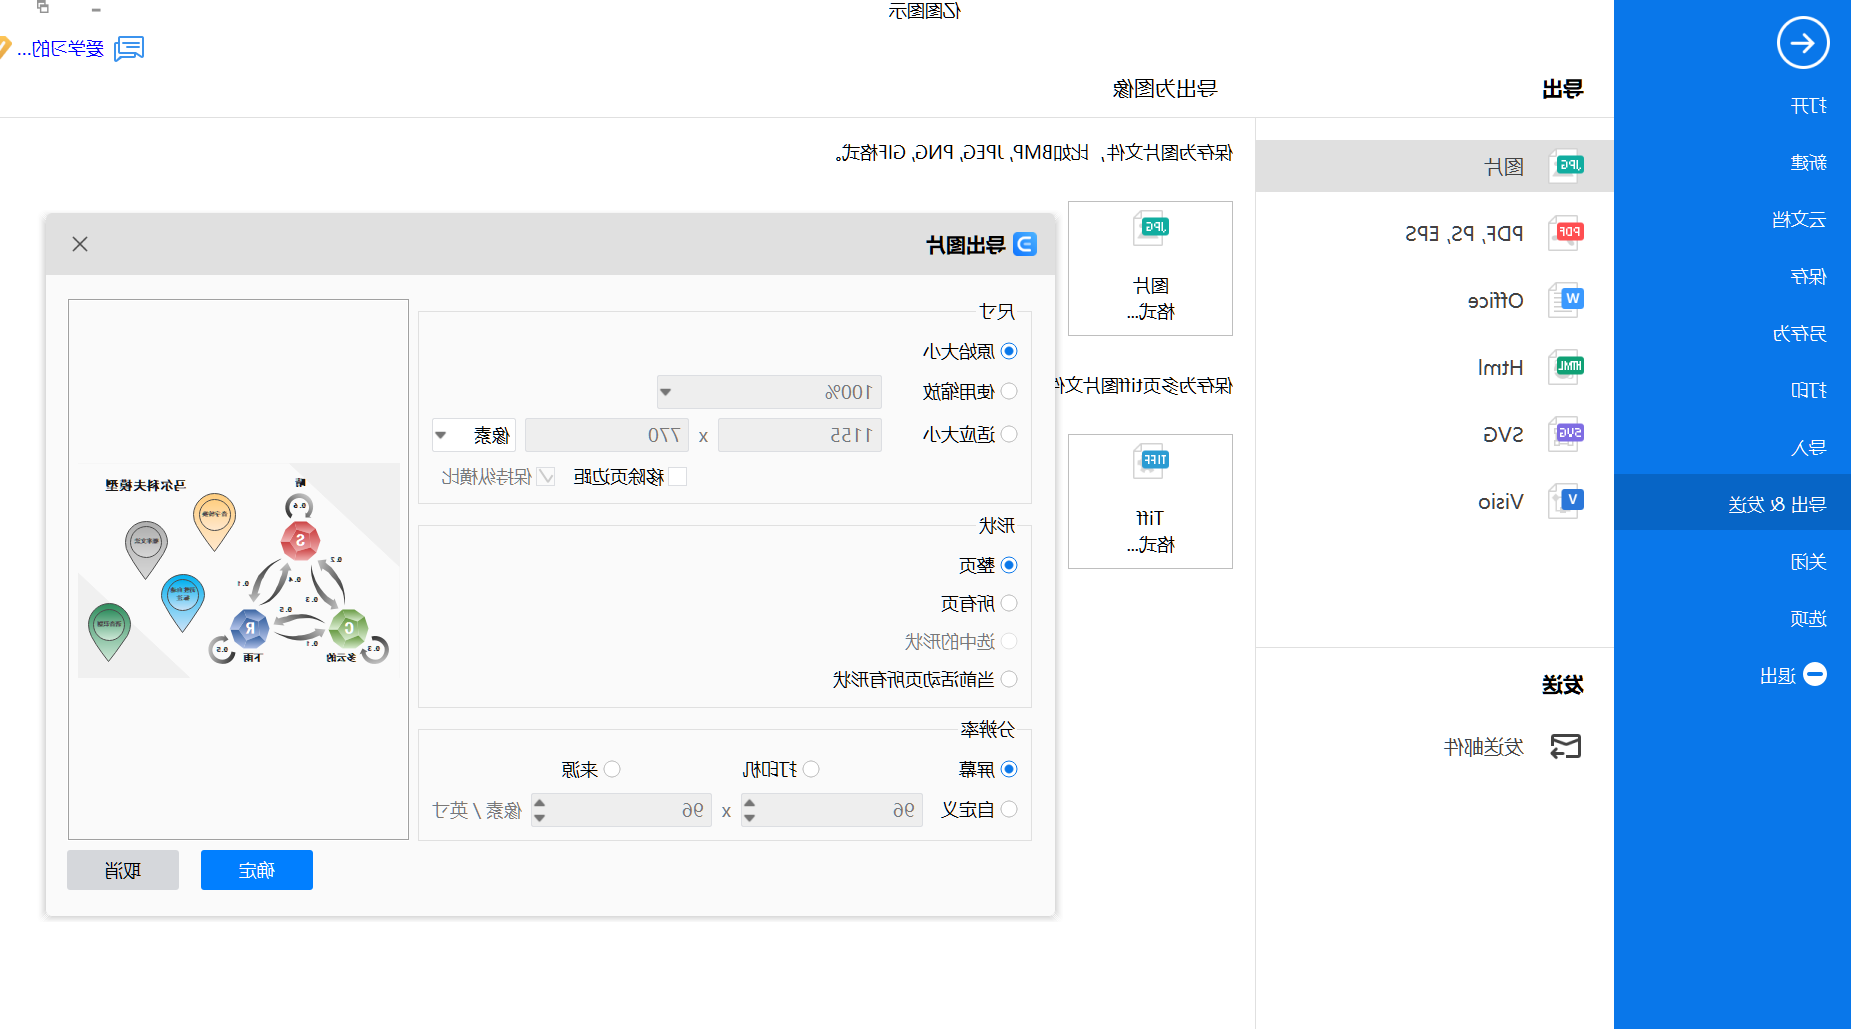Screen dimensions: 1851x1029
Task: Select 来源 resolution radio button
Action: (x=612, y=769)
